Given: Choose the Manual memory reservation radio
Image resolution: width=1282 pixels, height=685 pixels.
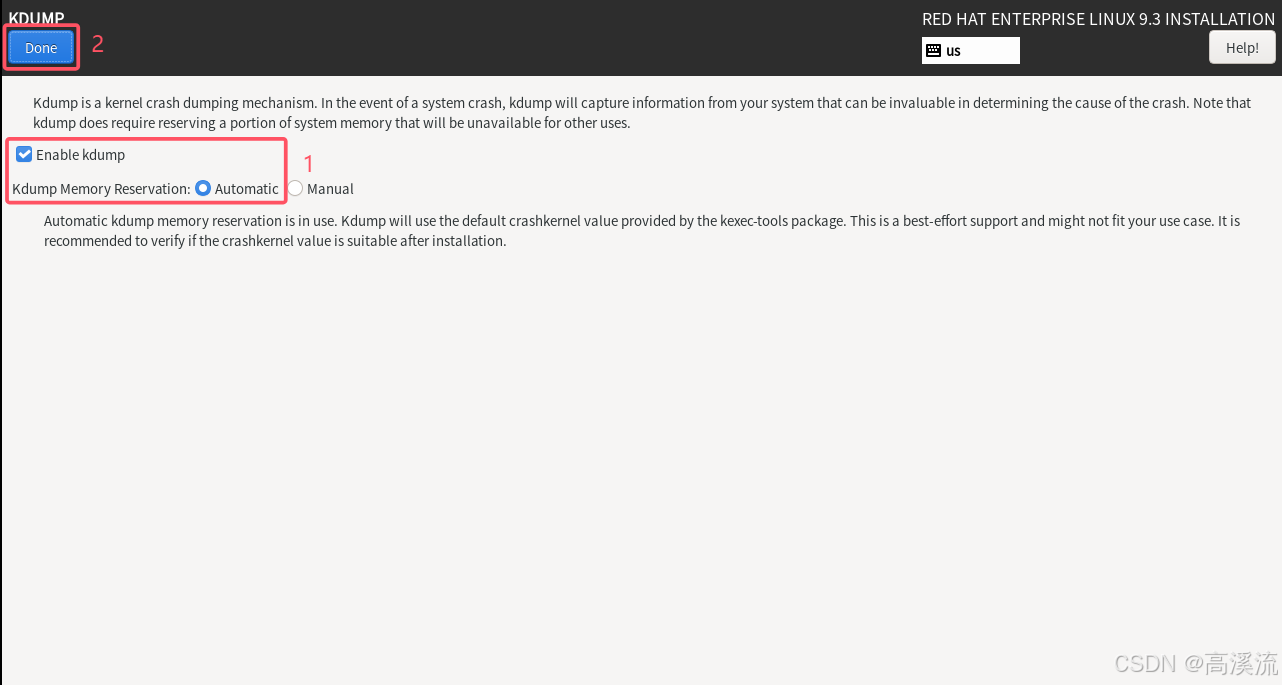Looking at the screenshot, I should tap(295, 188).
